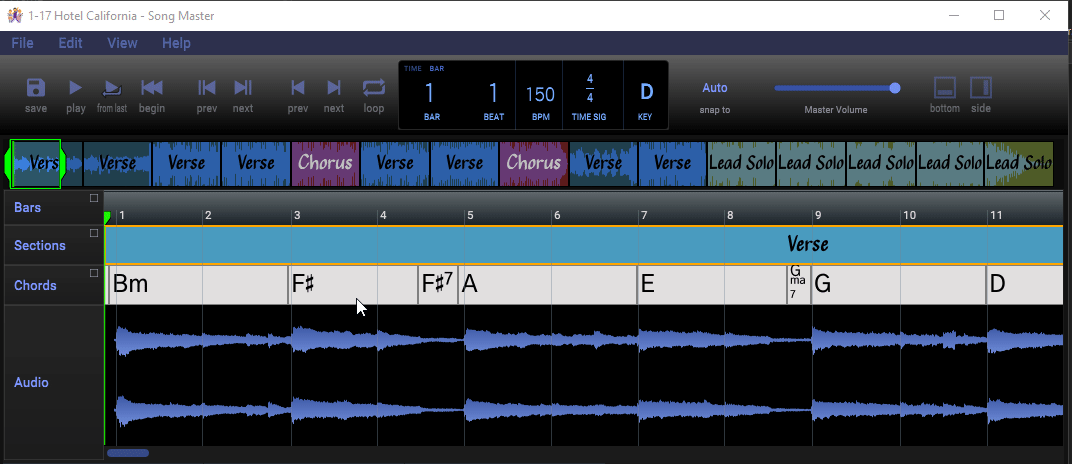
Task: Collapse the Sections track box
Action: click(x=94, y=233)
